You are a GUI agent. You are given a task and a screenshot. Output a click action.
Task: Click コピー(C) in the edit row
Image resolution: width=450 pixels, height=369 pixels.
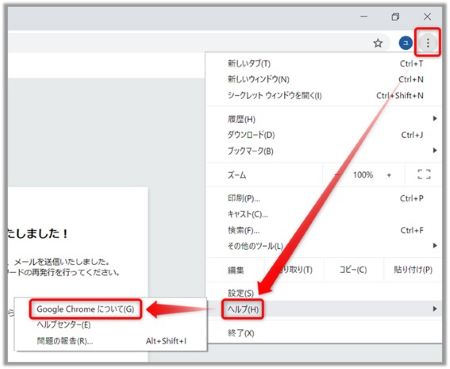[x=353, y=269]
